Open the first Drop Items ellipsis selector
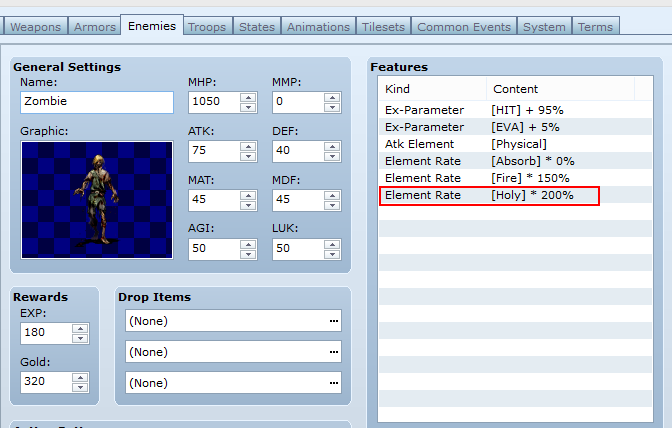The width and height of the screenshot is (672, 428). click(x=334, y=321)
